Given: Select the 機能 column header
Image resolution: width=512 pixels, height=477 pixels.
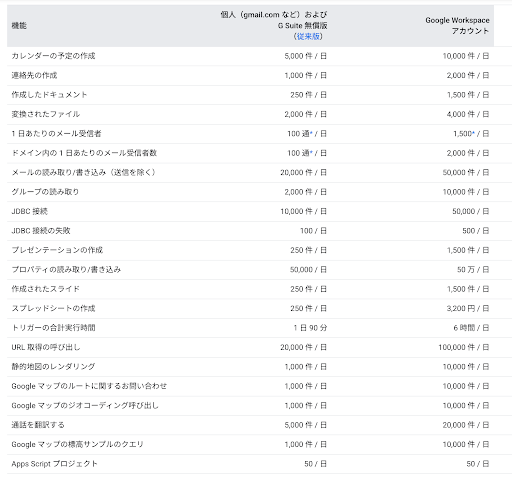Looking at the screenshot, I should [19, 26].
